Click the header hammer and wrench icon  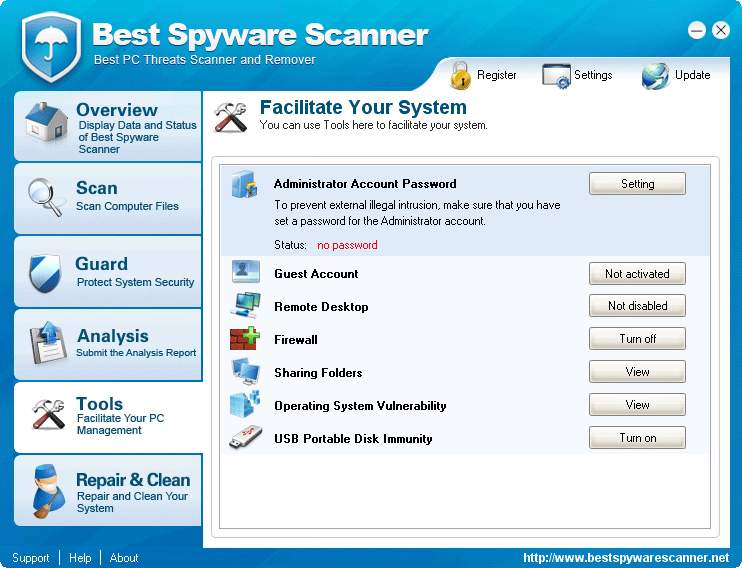[230, 117]
